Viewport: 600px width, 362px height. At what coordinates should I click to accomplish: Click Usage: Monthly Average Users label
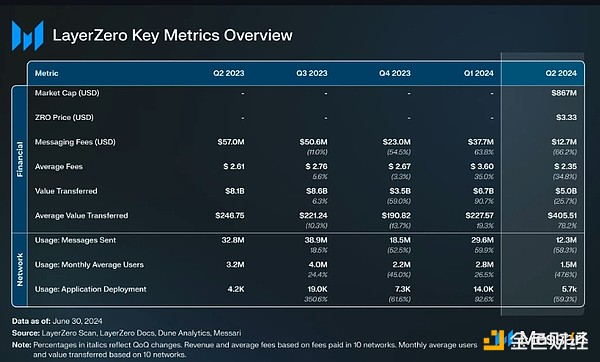[89, 265]
